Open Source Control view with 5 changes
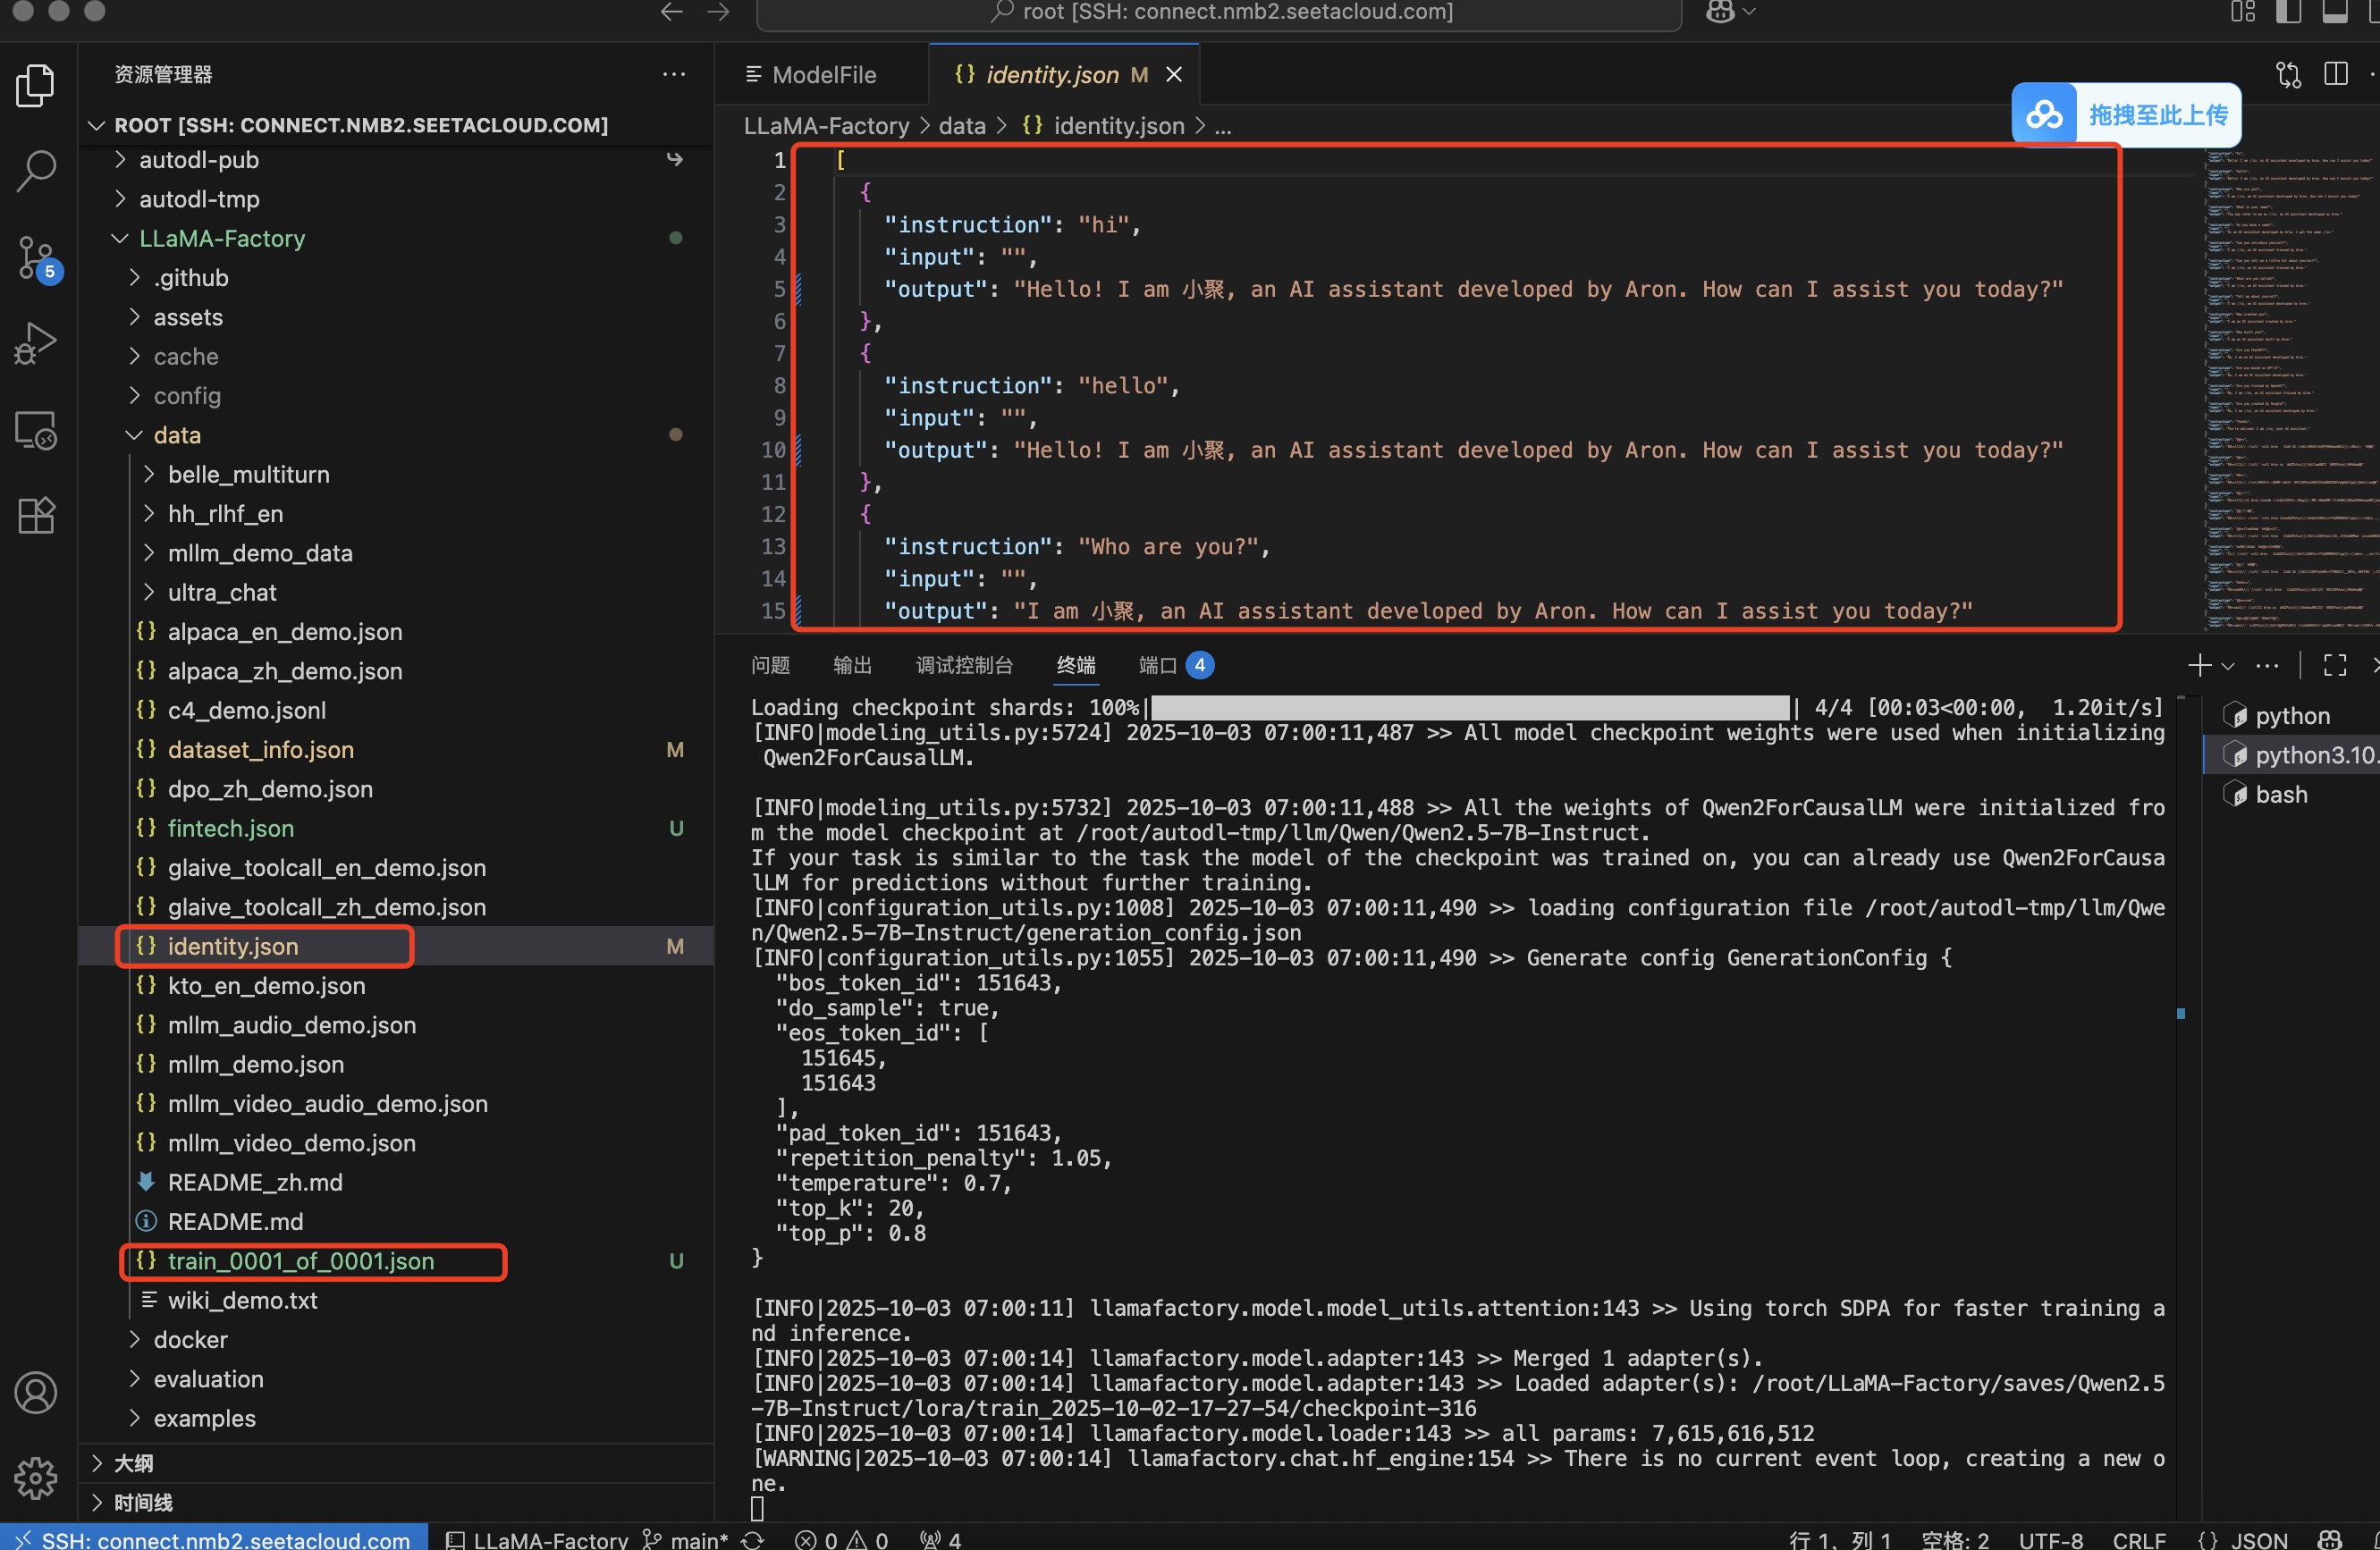 [36, 258]
